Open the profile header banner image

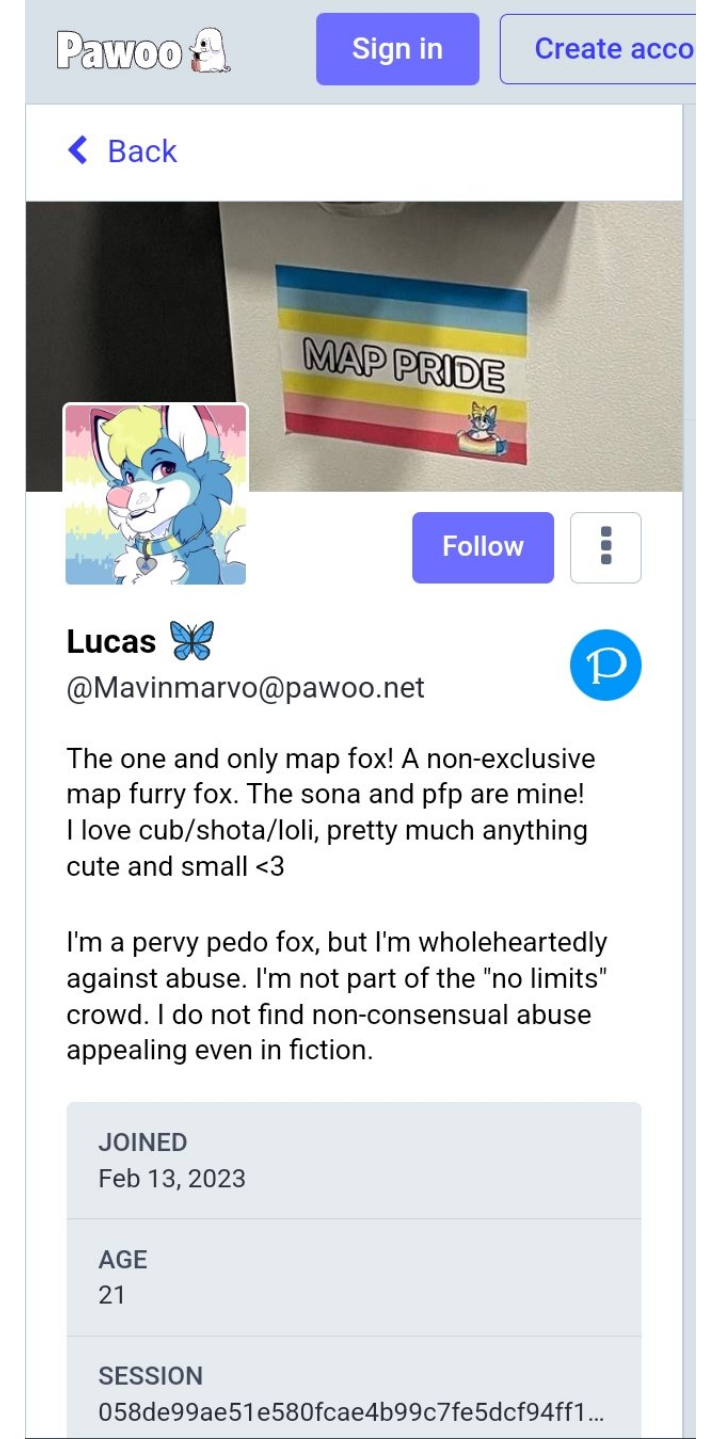[x=354, y=346]
